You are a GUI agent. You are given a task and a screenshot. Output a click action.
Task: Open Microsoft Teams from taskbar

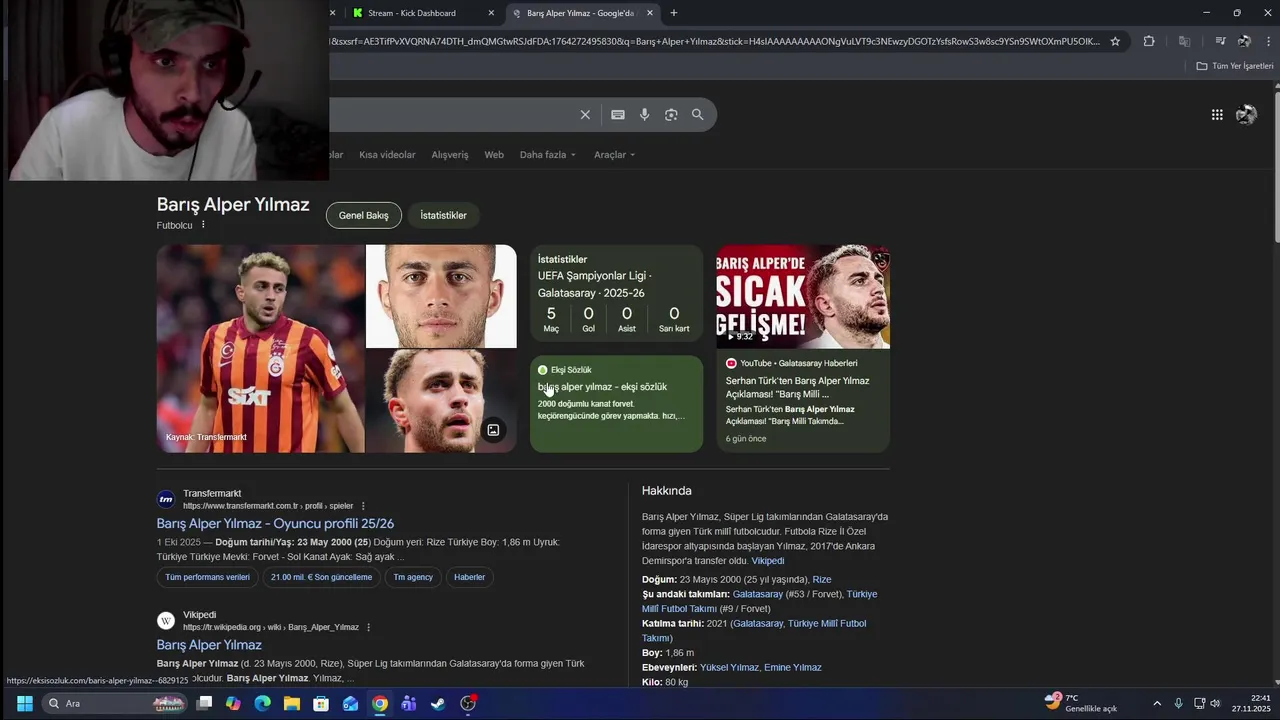(409, 704)
